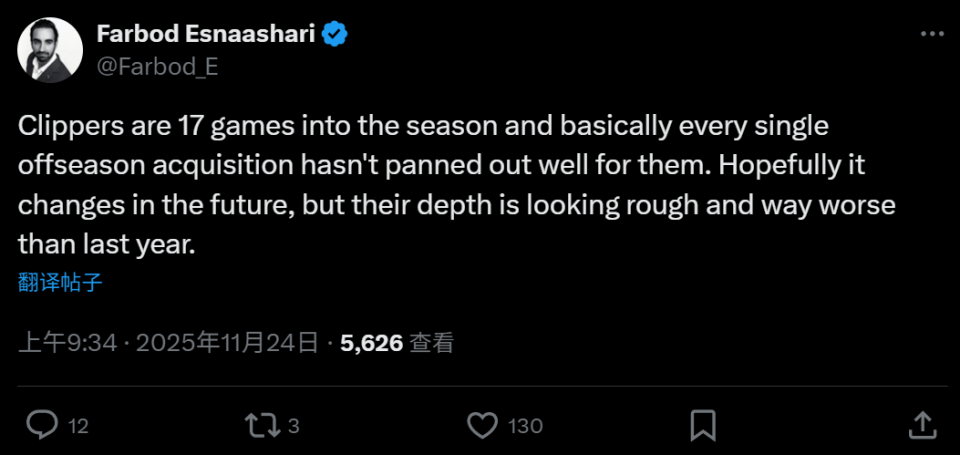Click the 5,626 view count number

tap(371, 343)
